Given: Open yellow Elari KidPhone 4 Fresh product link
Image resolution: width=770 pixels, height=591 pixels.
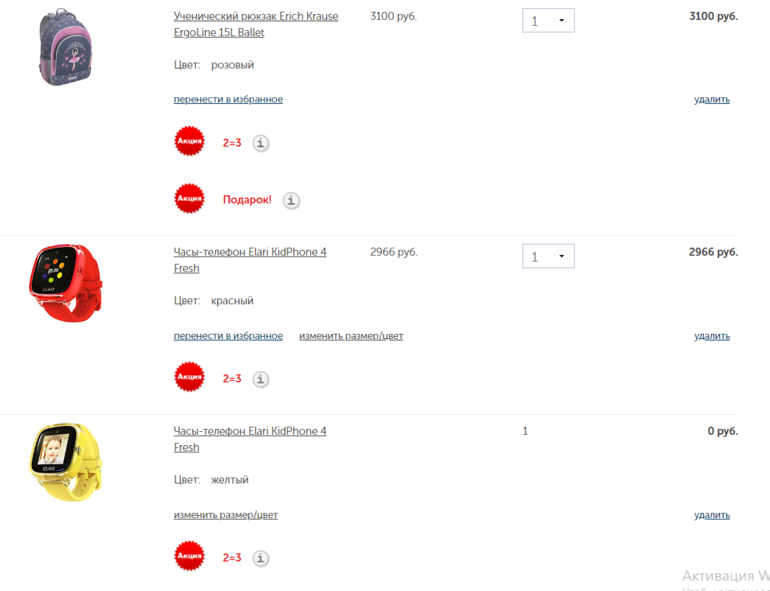Looking at the screenshot, I should coord(250,439).
